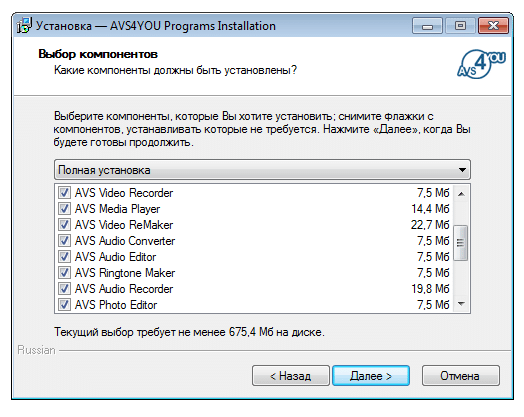Click the component list scroll up arrow
The width and height of the screenshot is (524, 417).
coord(462,194)
